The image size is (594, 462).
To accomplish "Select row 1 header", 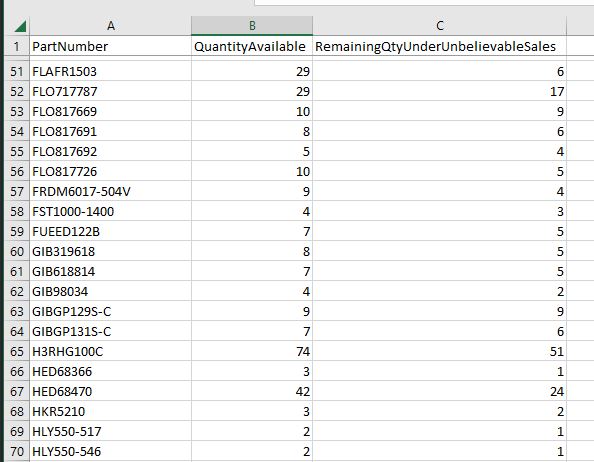I will [x=17, y=46].
